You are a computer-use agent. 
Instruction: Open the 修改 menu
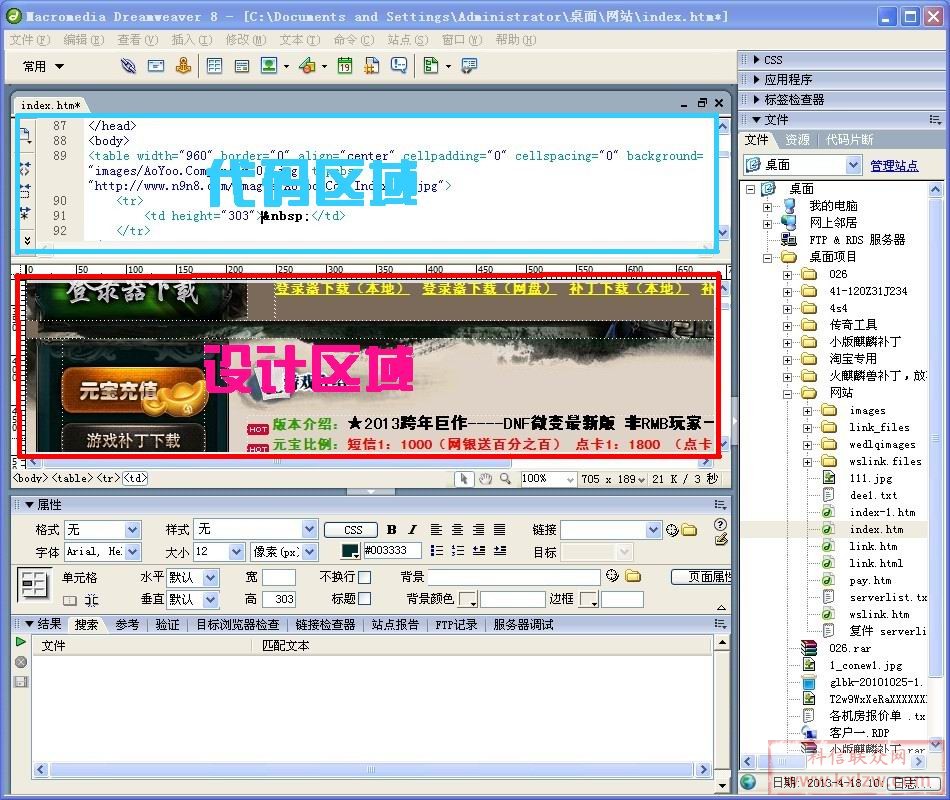pos(245,40)
